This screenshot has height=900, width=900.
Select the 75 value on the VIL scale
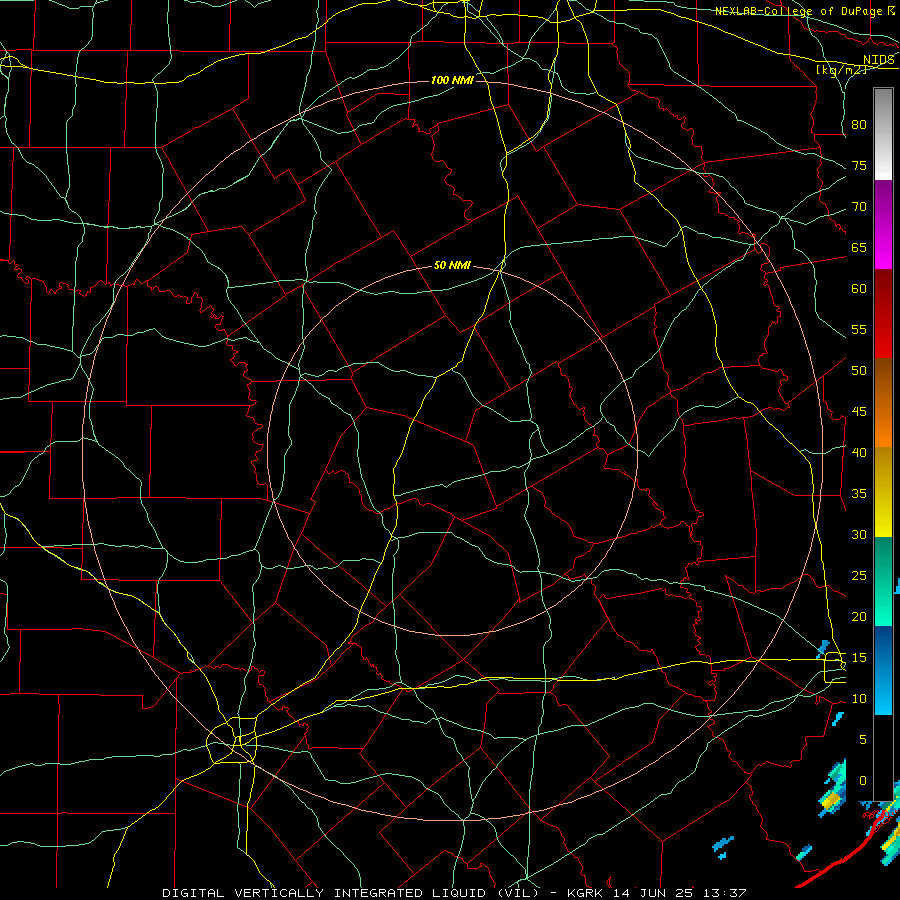pyautogui.click(x=859, y=166)
